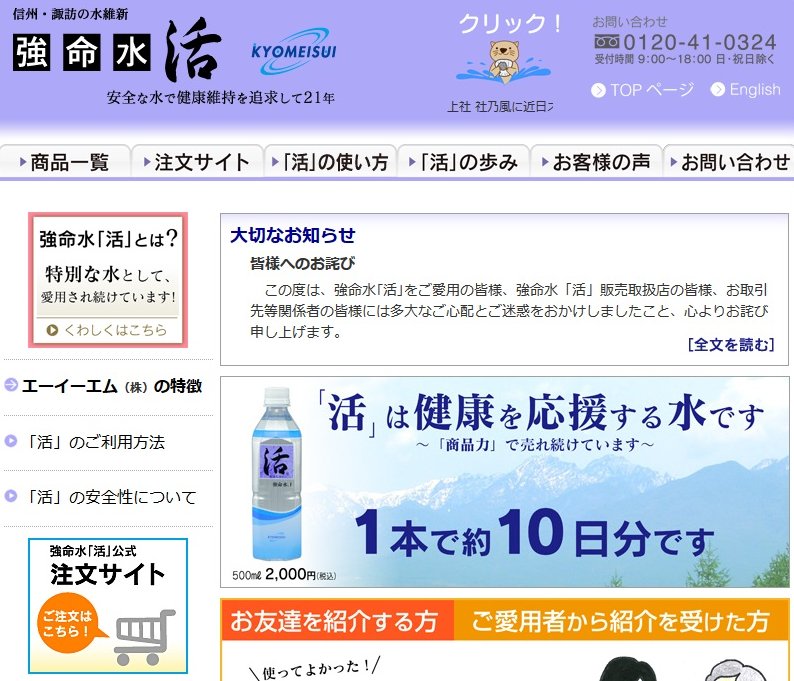Click the お友達を紹介する方 orange banner
This screenshot has width=794, height=681.
337,621
